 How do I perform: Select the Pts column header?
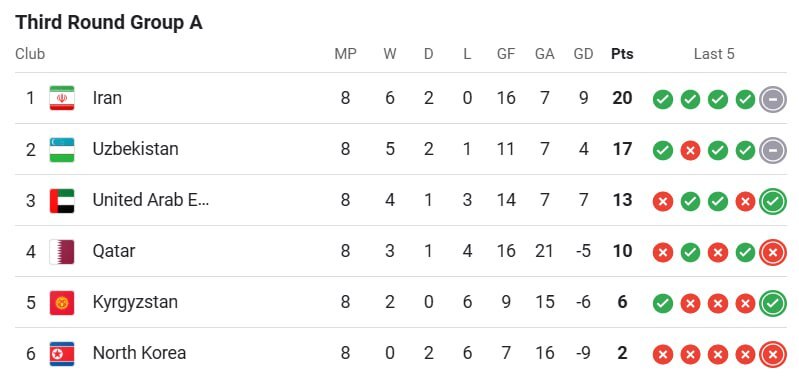pyautogui.click(x=622, y=54)
